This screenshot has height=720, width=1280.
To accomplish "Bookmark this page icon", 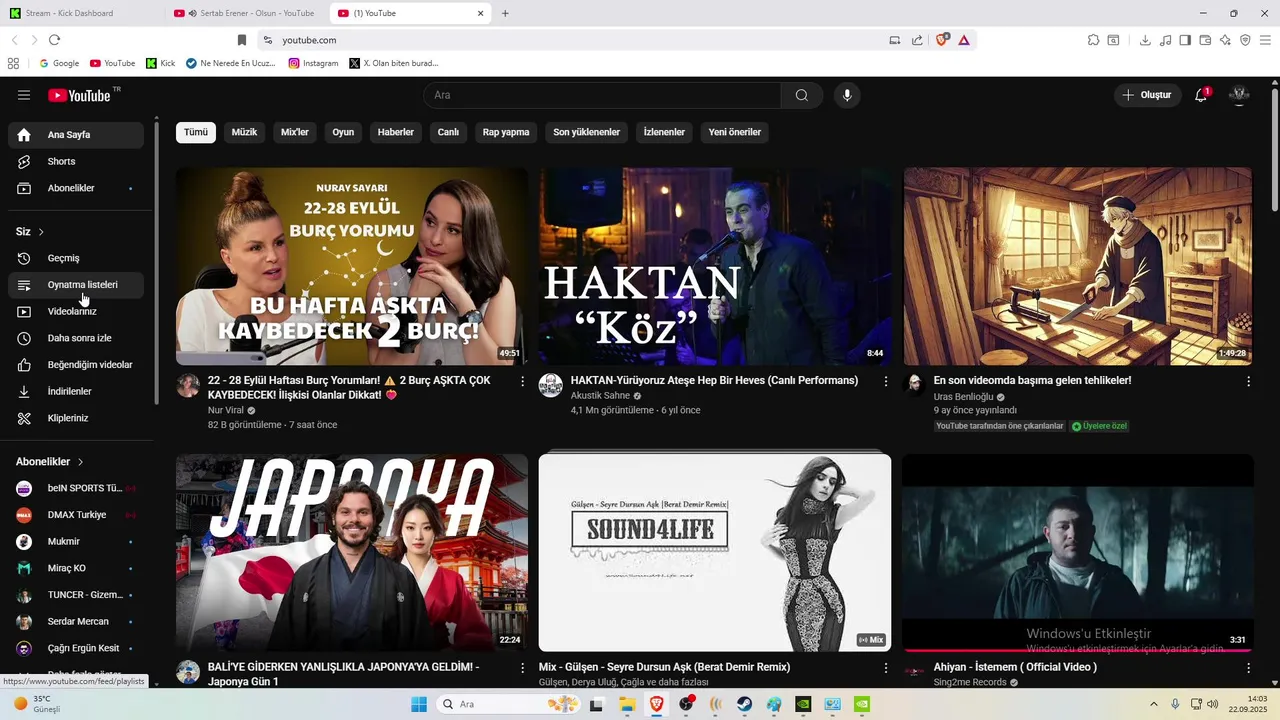I will [x=241, y=40].
